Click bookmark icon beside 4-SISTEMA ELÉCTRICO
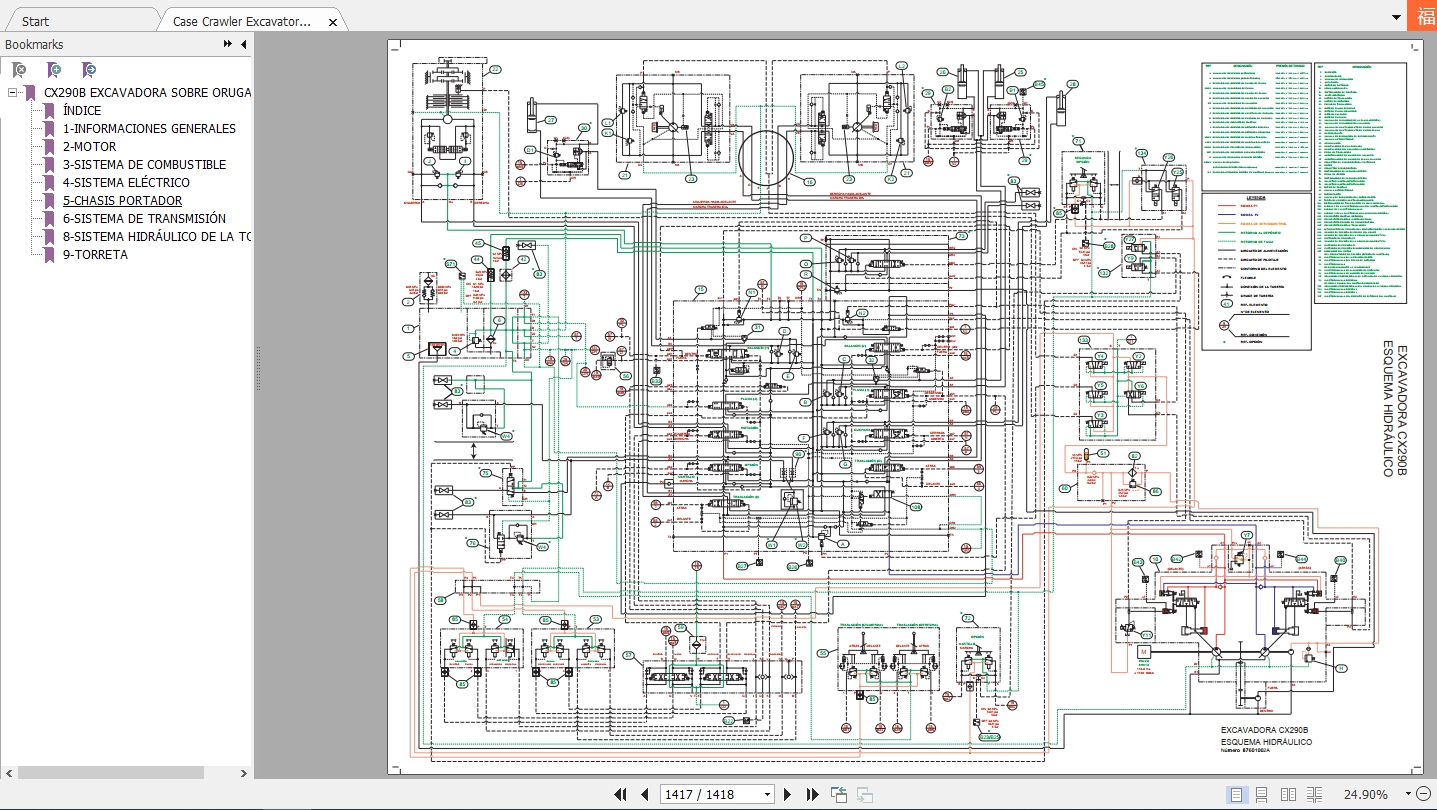The image size is (1437, 810). (49, 183)
